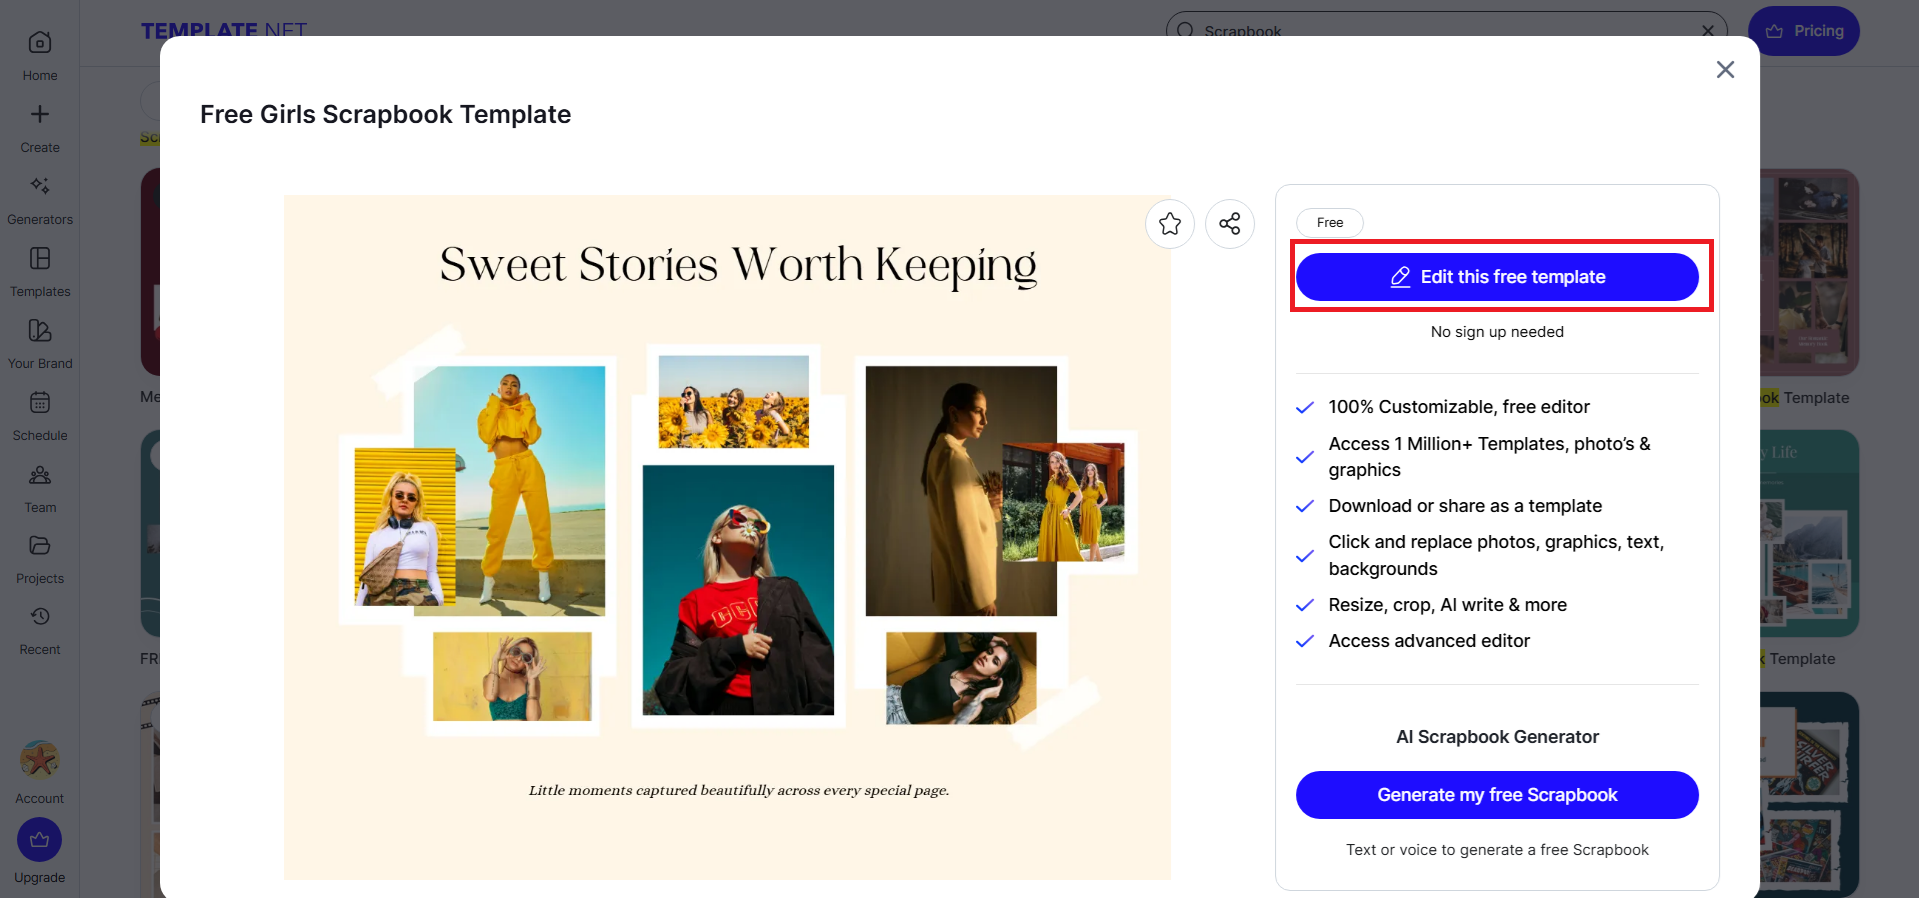Close the template dialog with the X

tap(1725, 70)
